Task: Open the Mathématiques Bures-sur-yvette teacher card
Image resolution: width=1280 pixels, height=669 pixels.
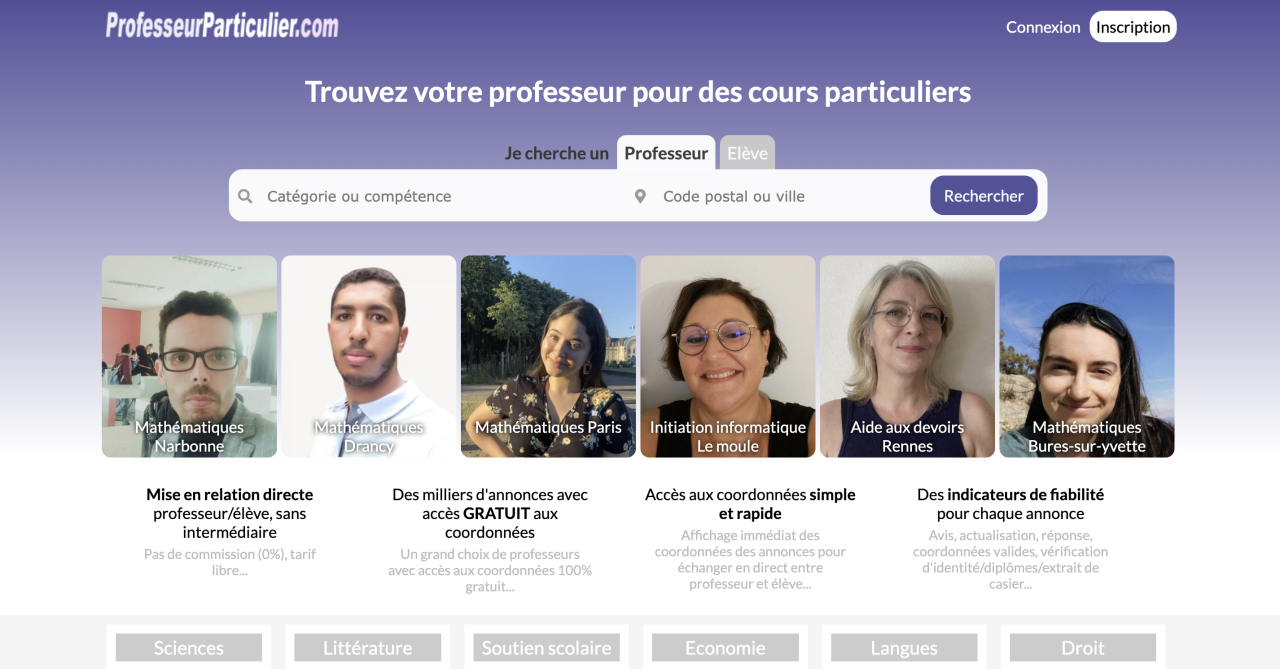Action: click(1087, 356)
